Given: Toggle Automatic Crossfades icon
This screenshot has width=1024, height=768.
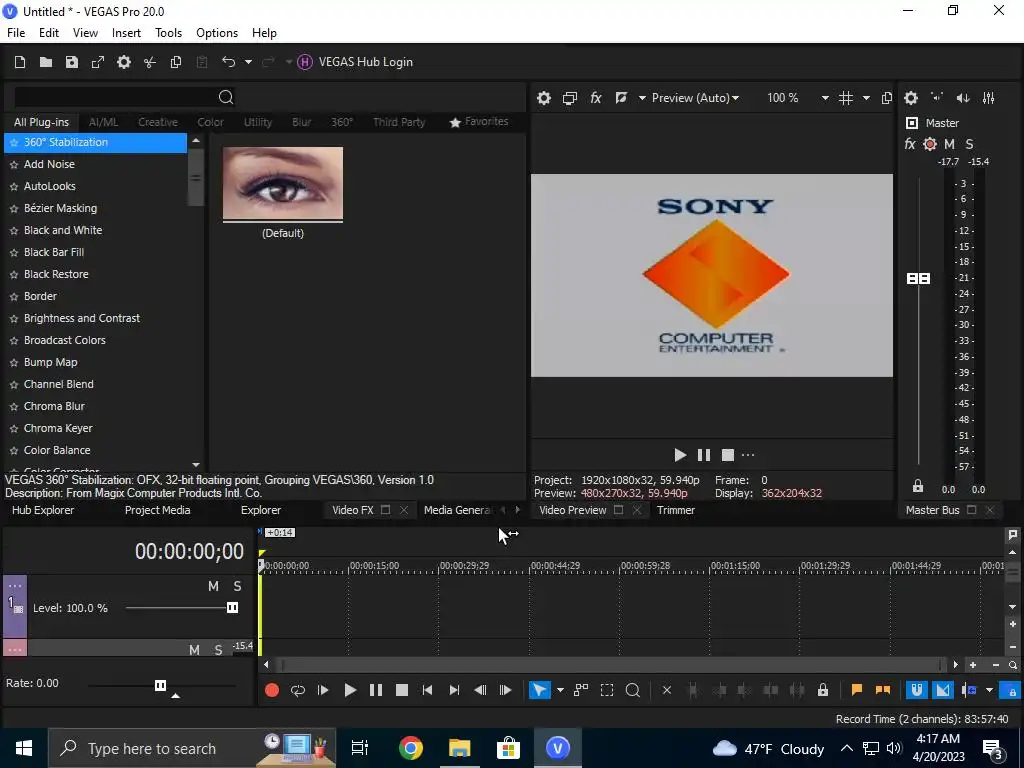Looking at the screenshot, I should click(x=942, y=690).
